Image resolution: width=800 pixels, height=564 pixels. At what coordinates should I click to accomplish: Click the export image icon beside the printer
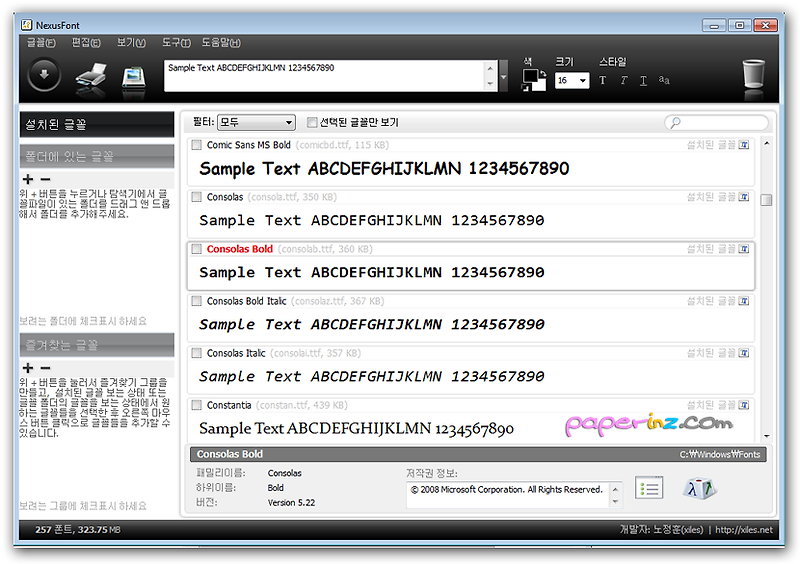(x=134, y=79)
